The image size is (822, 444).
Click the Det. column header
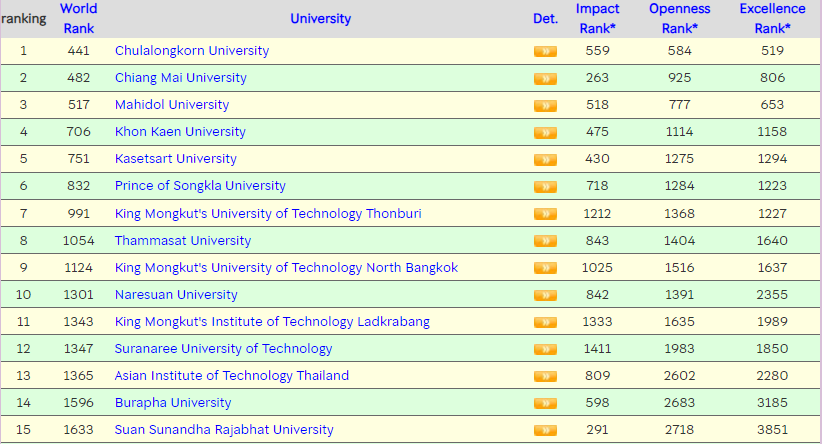[x=545, y=18]
